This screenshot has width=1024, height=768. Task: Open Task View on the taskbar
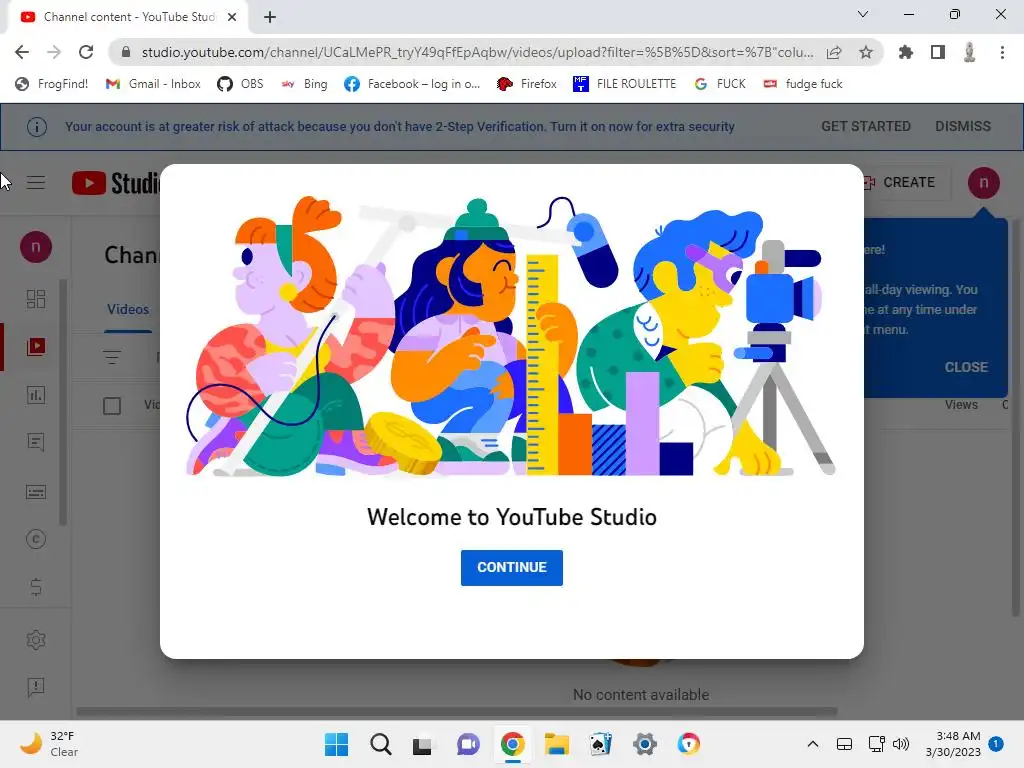pos(423,744)
